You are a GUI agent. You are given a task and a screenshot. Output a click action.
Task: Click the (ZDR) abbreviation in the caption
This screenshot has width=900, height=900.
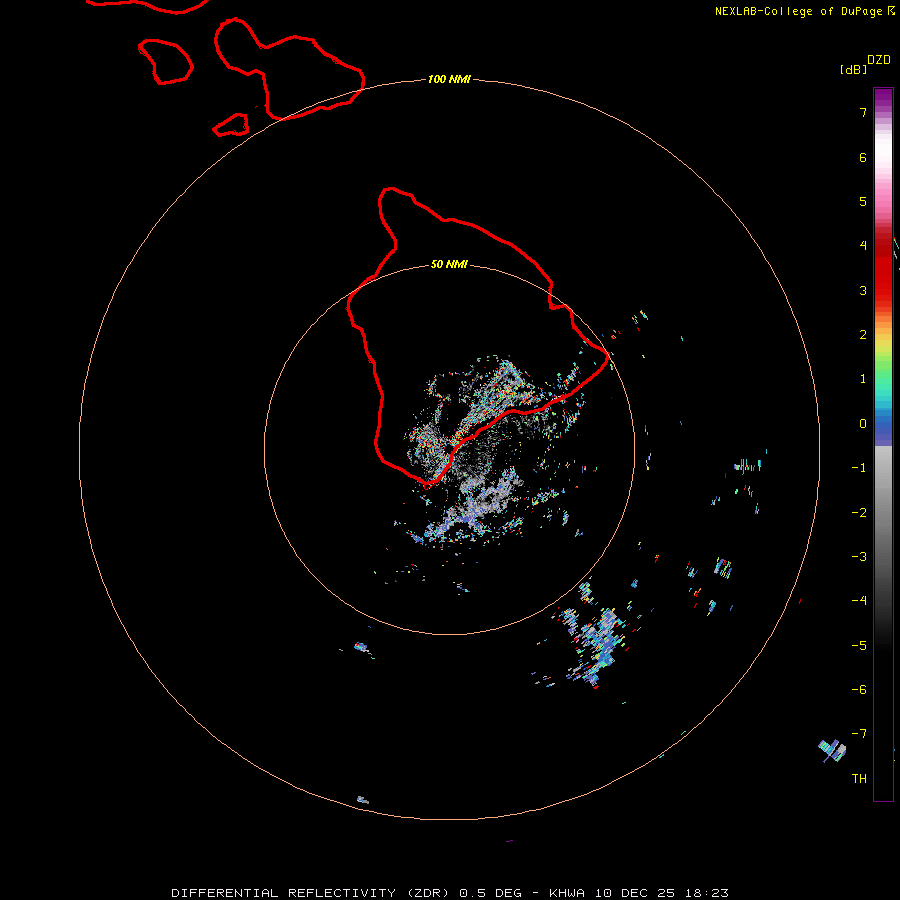point(428,893)
